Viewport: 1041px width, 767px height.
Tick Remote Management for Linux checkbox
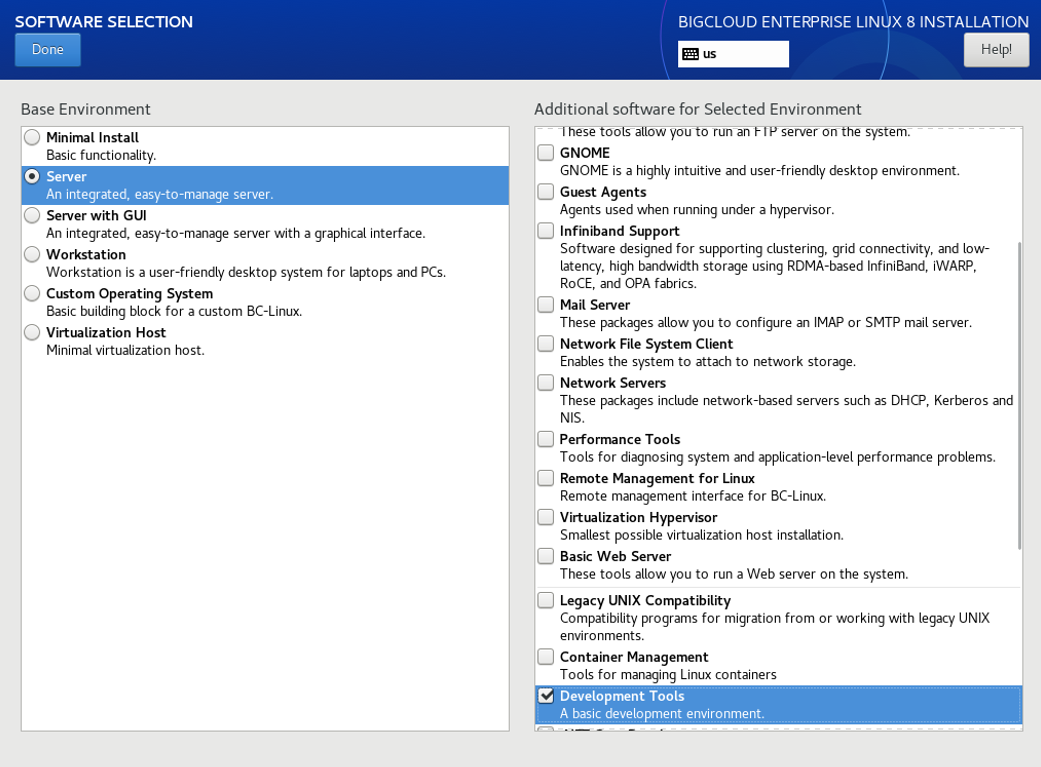(x=546, y=479)
